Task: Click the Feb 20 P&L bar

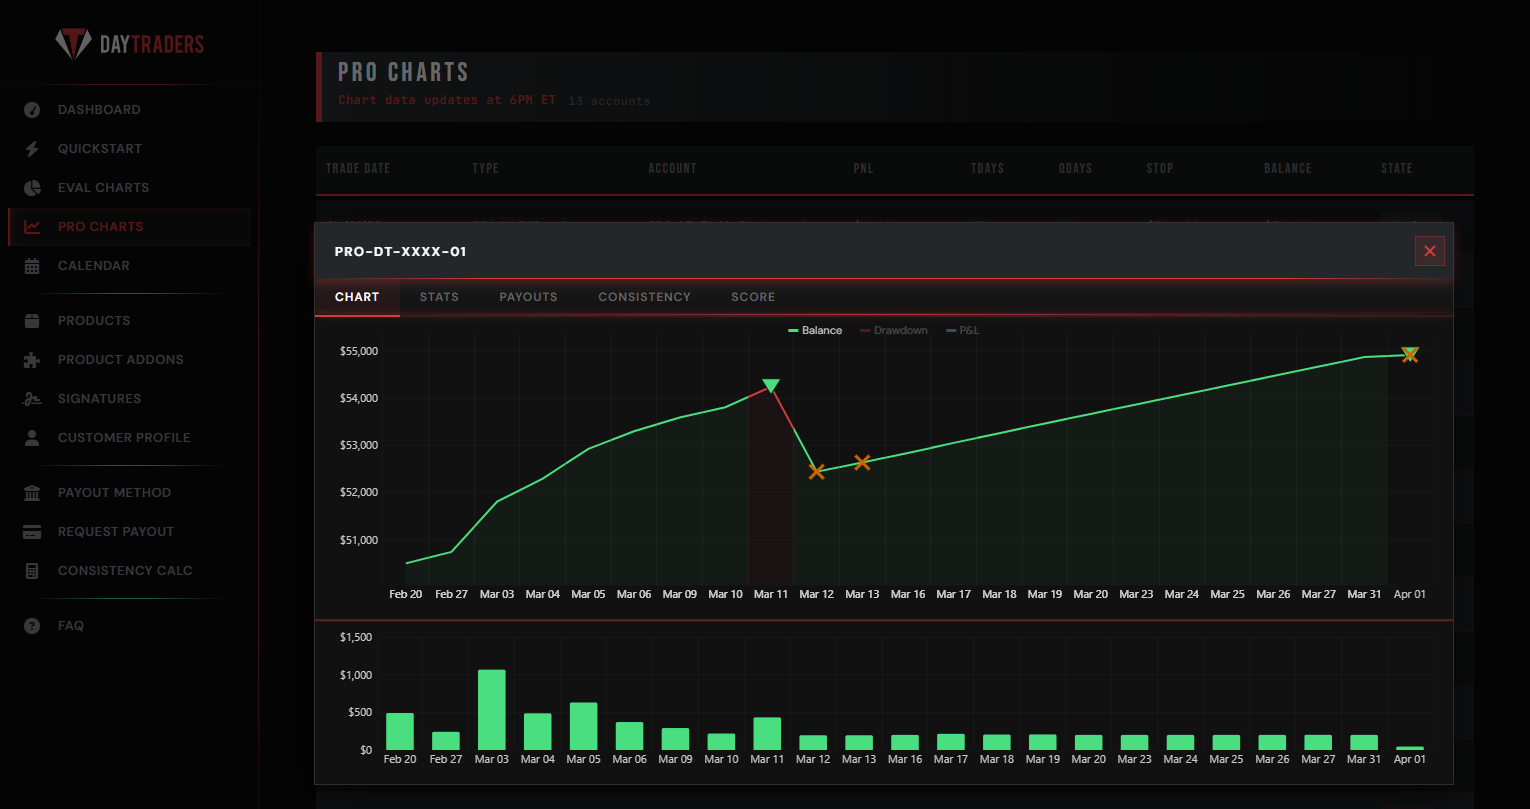Action: 400,731
